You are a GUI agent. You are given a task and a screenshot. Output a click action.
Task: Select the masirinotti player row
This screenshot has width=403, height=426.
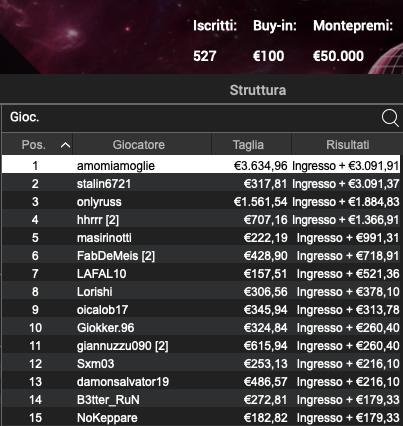pyautogui.click(x=201, y=238)
